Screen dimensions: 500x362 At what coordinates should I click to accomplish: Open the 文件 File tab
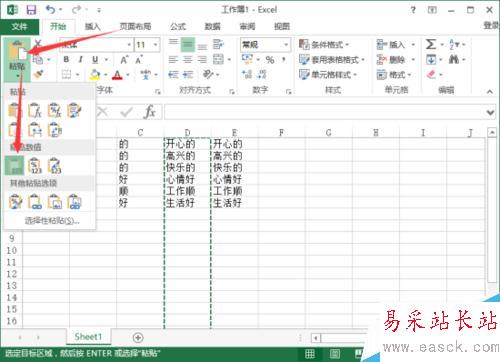19,27
